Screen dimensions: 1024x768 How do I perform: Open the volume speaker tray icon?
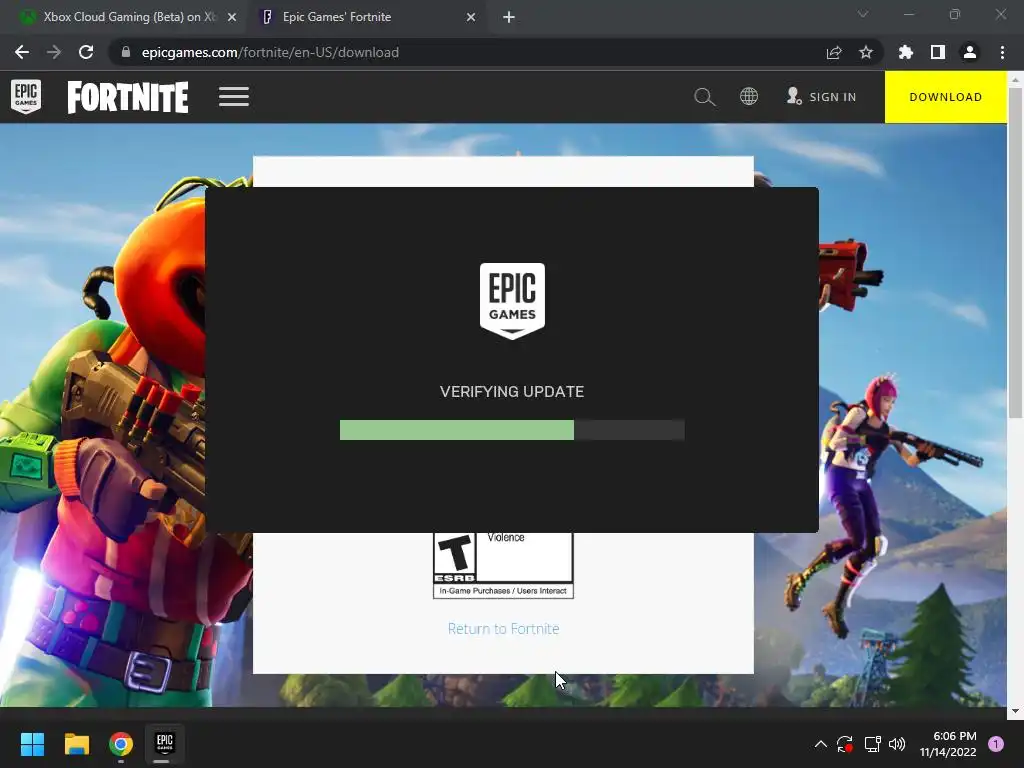click(897, 744)
